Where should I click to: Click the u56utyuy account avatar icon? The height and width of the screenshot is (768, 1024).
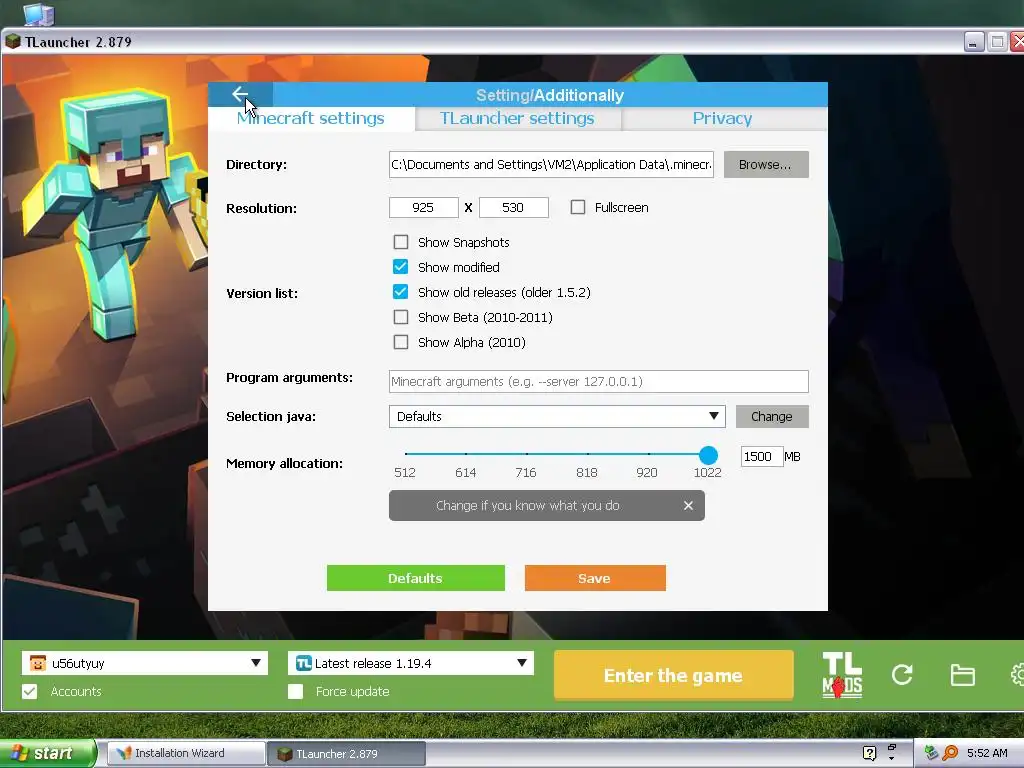(38, 663)
